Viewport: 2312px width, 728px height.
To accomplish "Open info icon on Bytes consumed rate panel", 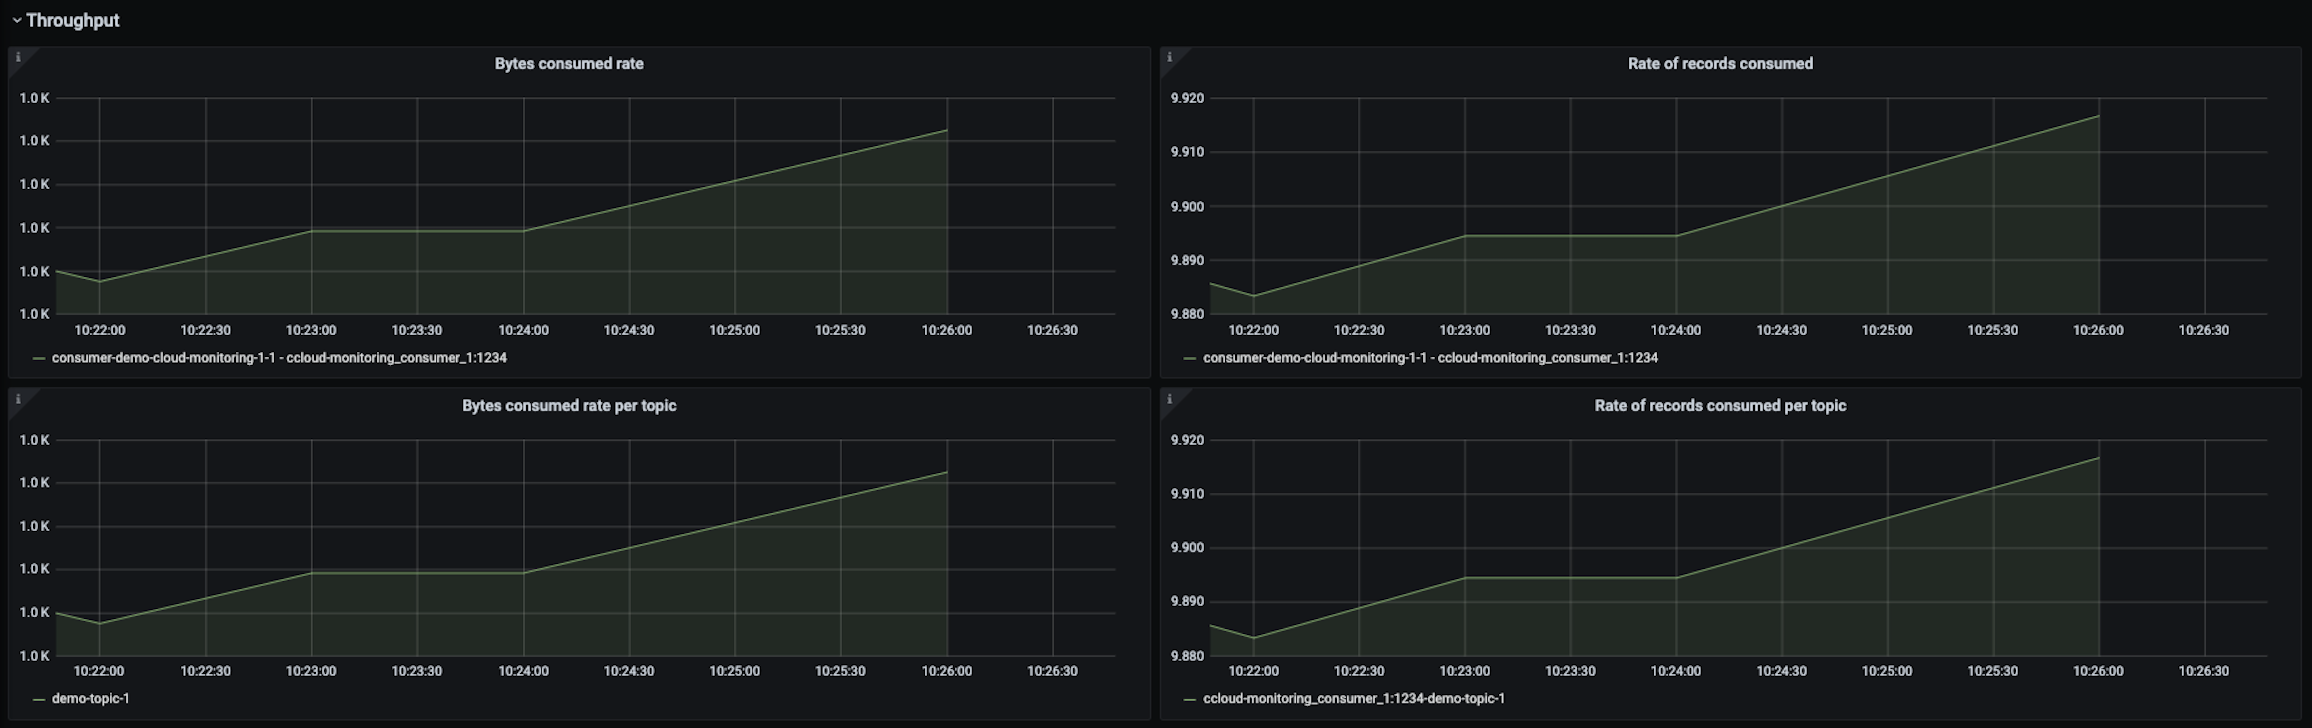I will click(x=18, y=57).
